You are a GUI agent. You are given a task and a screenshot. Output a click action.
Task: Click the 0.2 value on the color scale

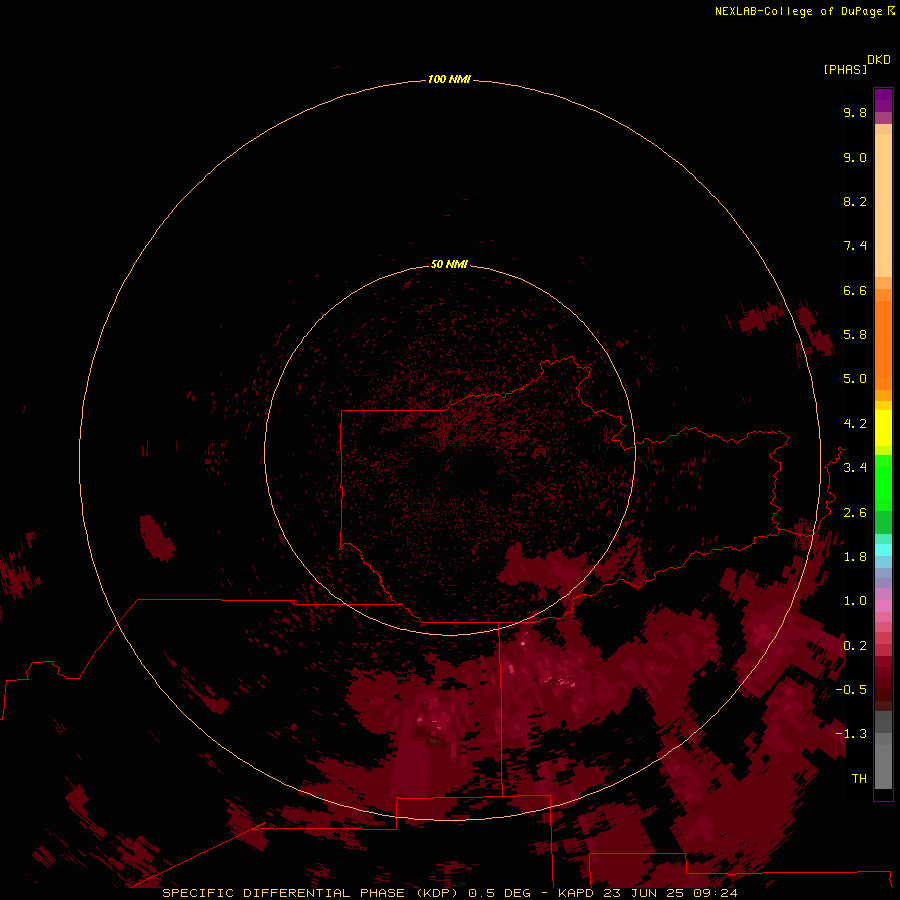pos(855,646)
